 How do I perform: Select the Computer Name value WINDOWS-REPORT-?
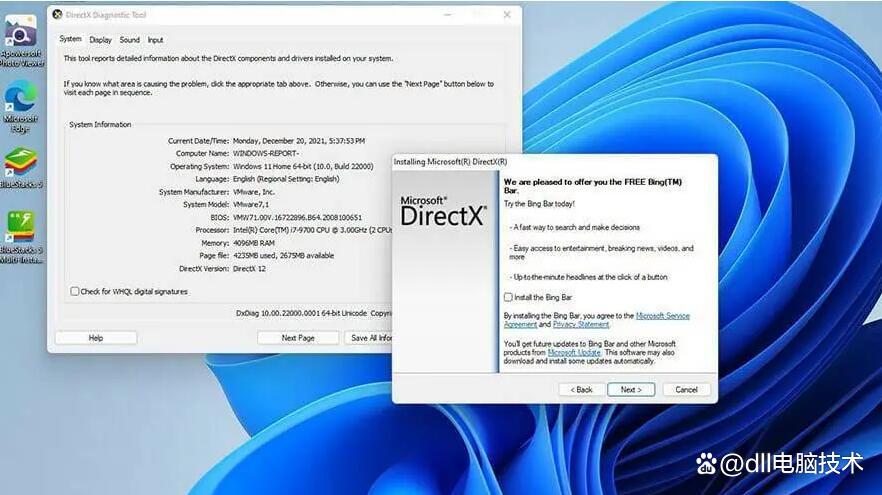[266, 153]
